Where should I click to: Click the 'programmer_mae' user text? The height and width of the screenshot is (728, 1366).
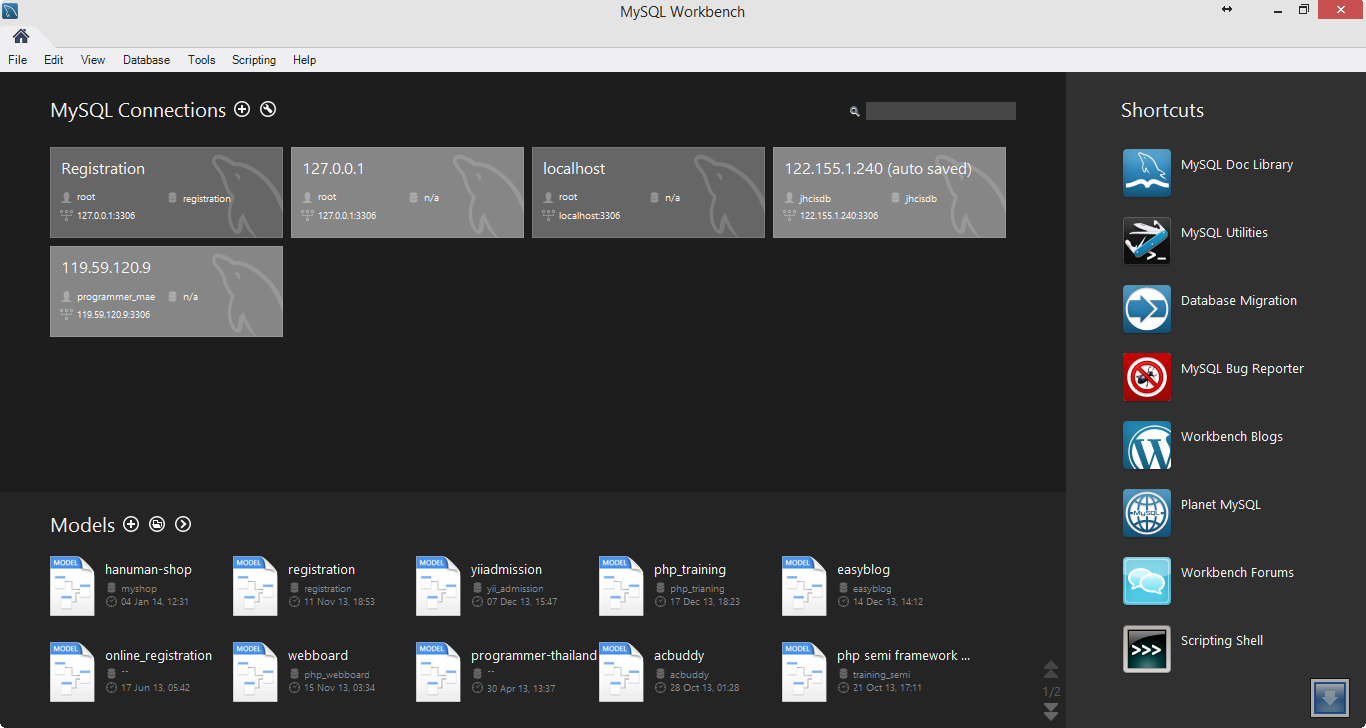[x=116, y=297]
